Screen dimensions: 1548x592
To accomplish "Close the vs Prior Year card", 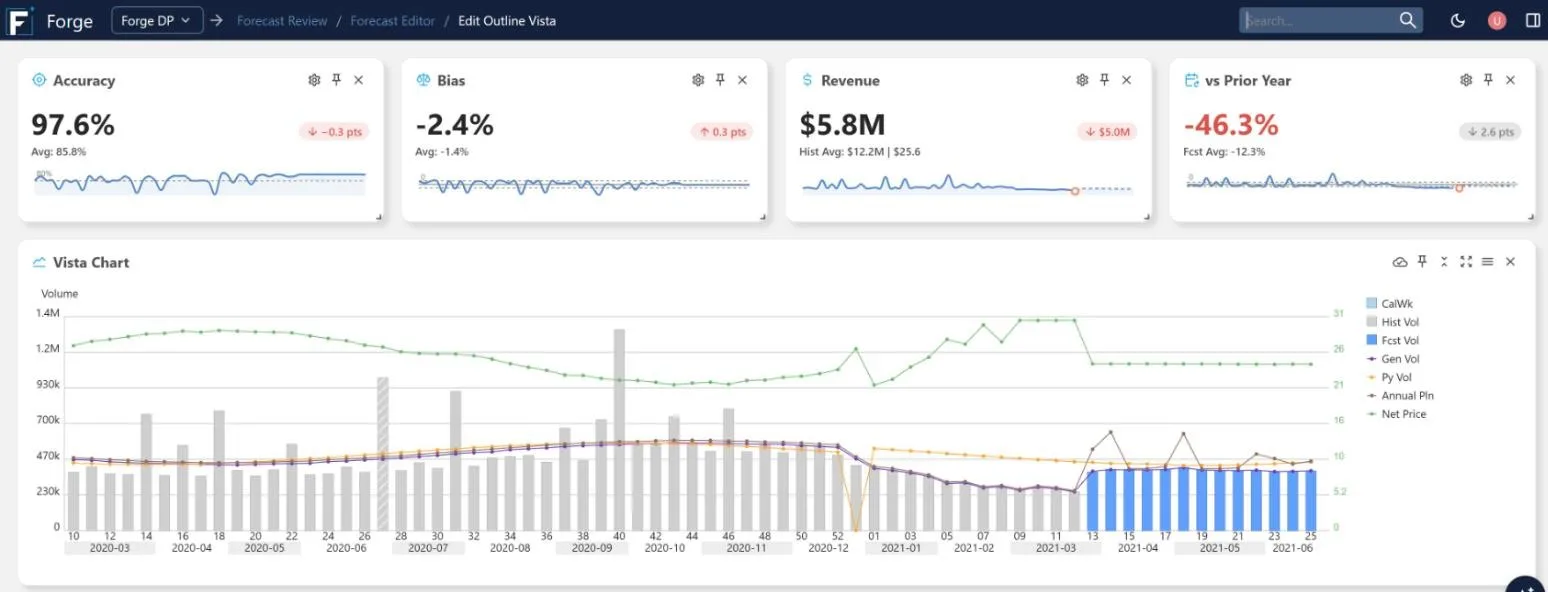I will click(x=1511, y=80).
